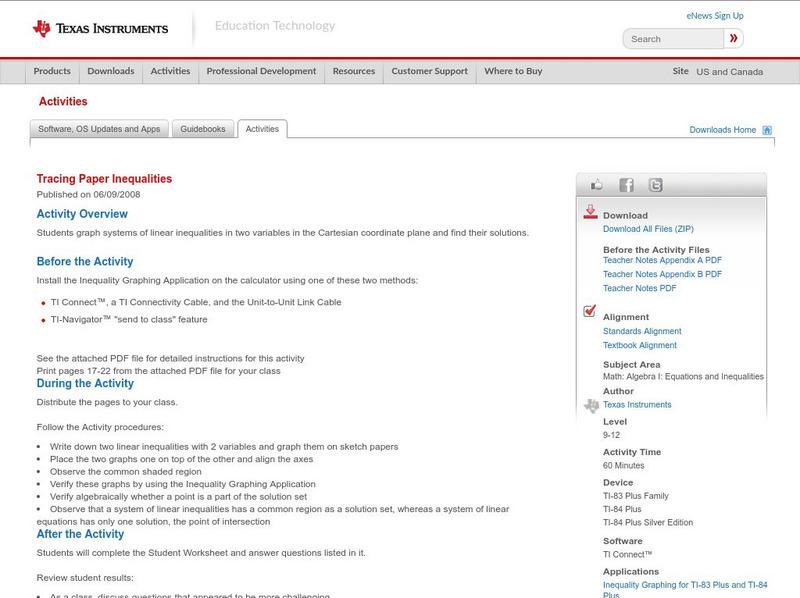The height and width of the screenshot is (598, 800).
Task: Click the Before the Activity heading
Action: pyautogui.click(x=85, y=261)
